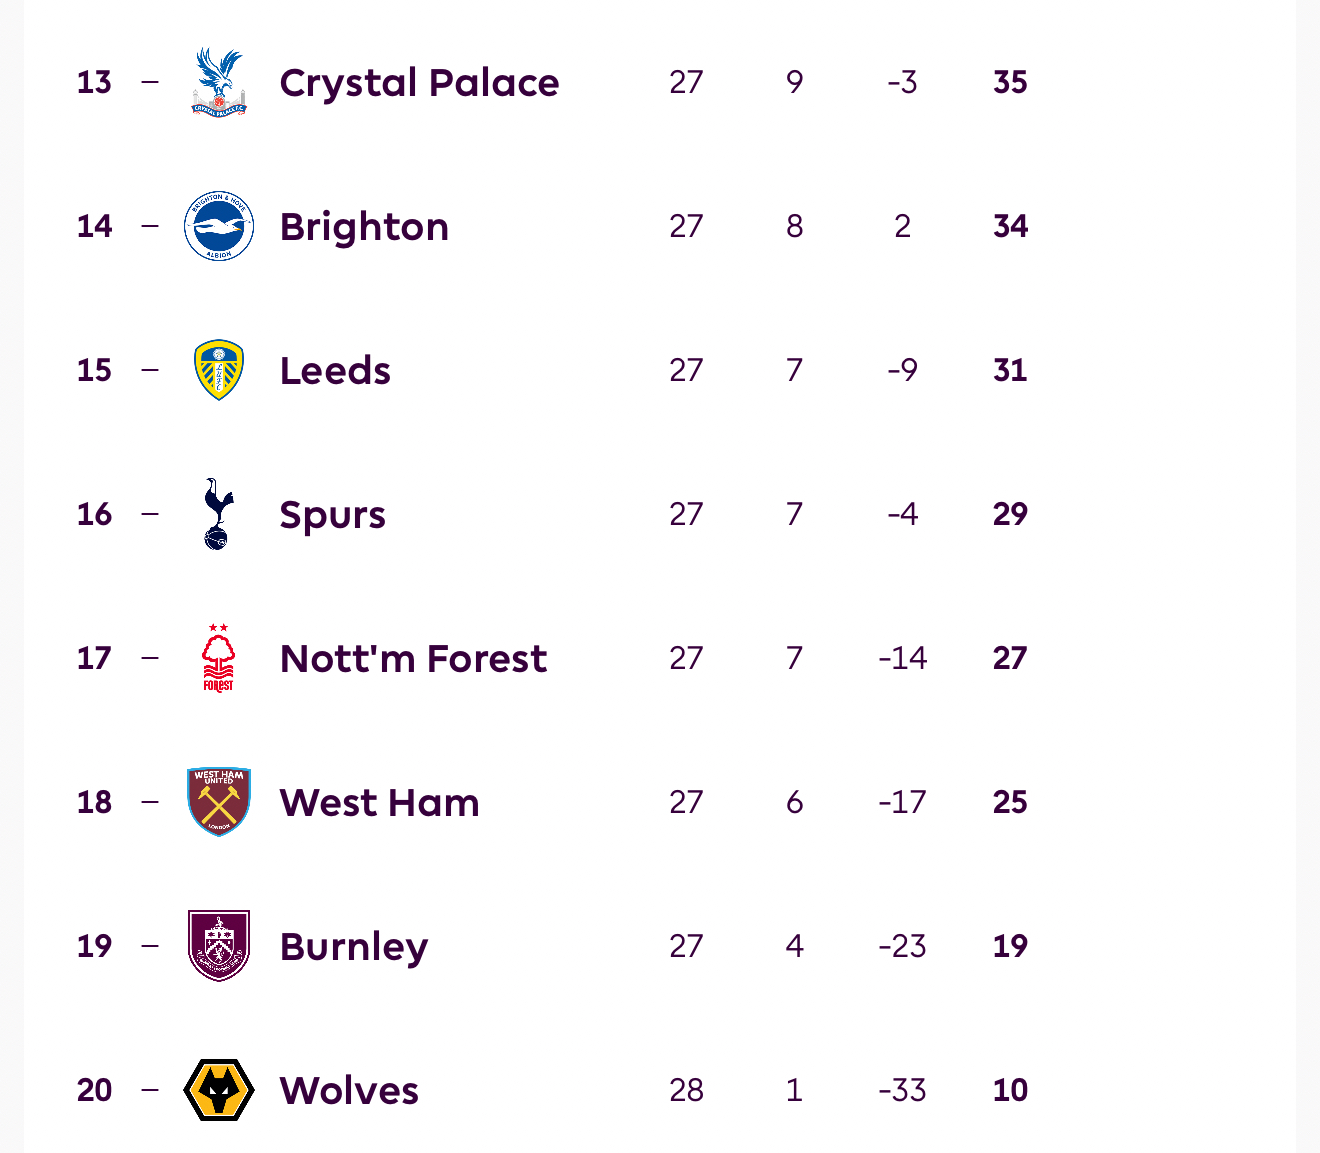The image size is (1320, 1153).
Task: Open the Brighton team name link
Action: [364, 227]
